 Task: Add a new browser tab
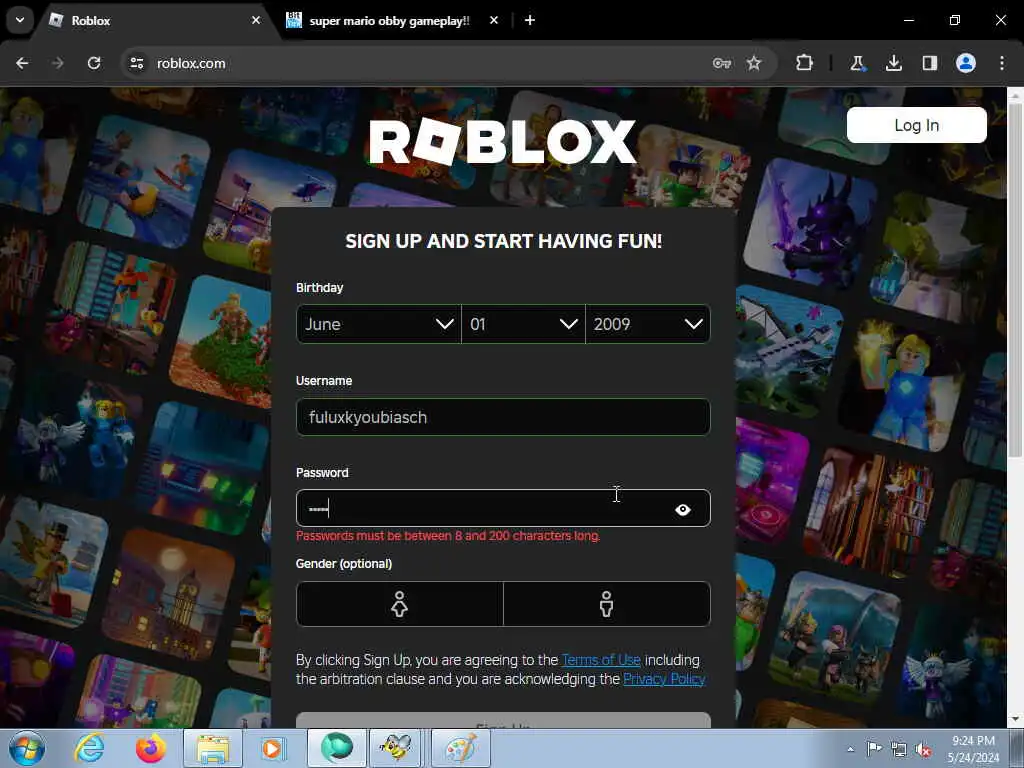(x=530, y=20)
